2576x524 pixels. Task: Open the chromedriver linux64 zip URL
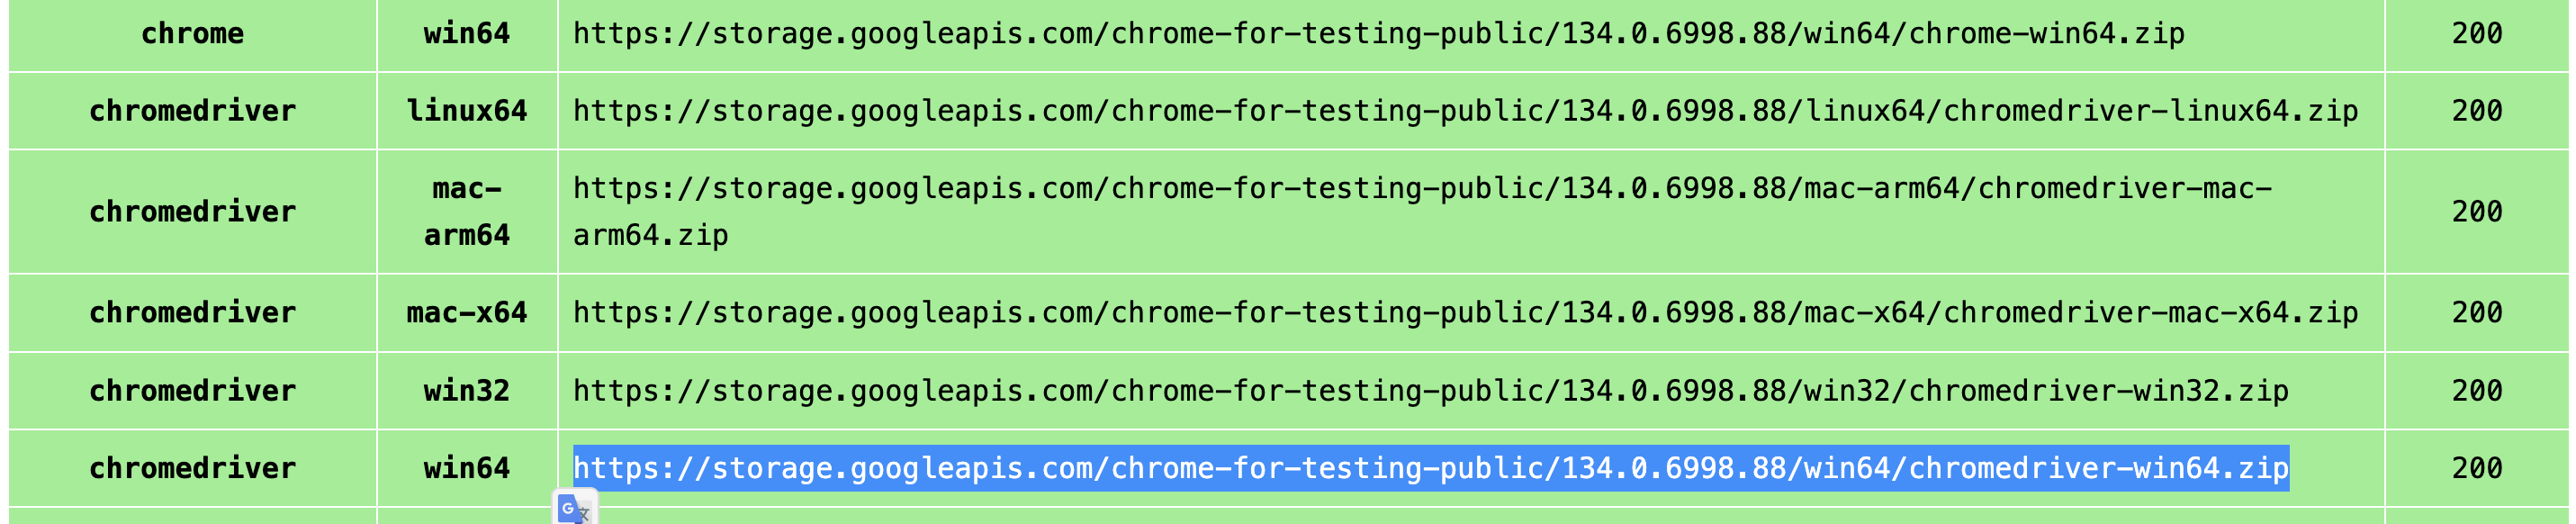coord(1465,111)
